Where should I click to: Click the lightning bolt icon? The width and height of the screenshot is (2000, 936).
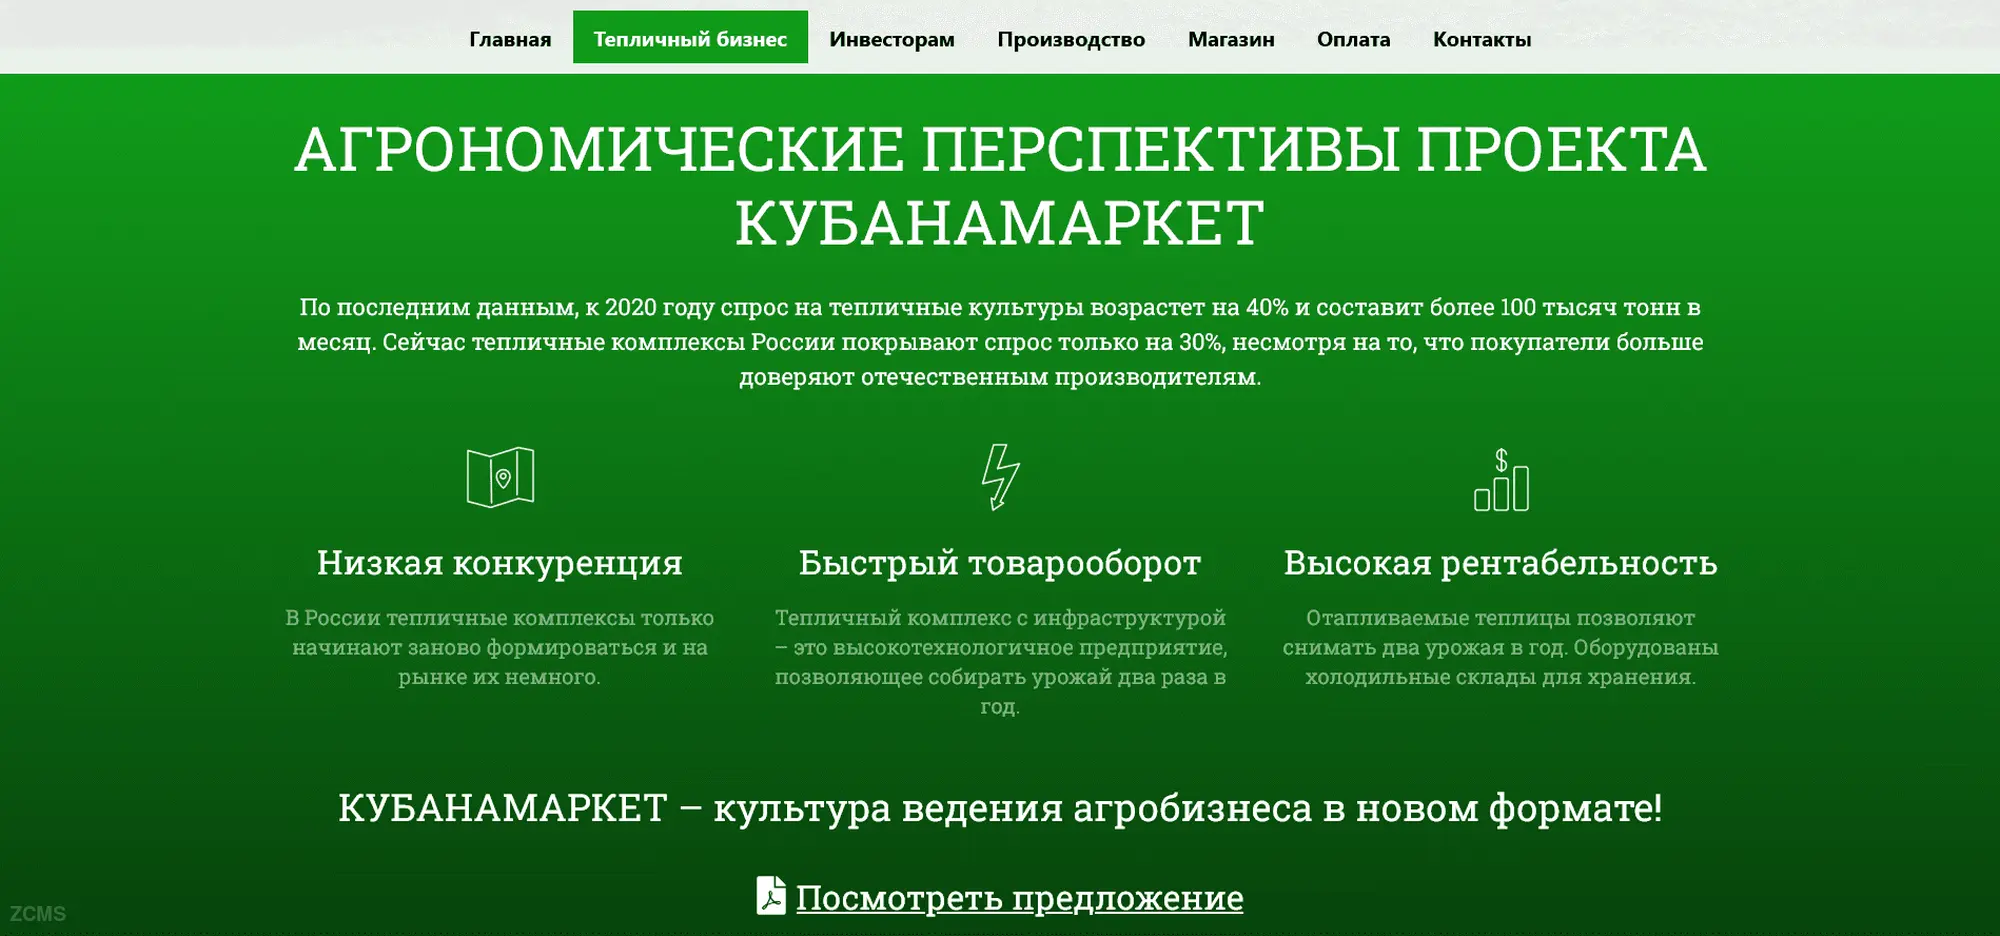click(x=1000, y=477)
